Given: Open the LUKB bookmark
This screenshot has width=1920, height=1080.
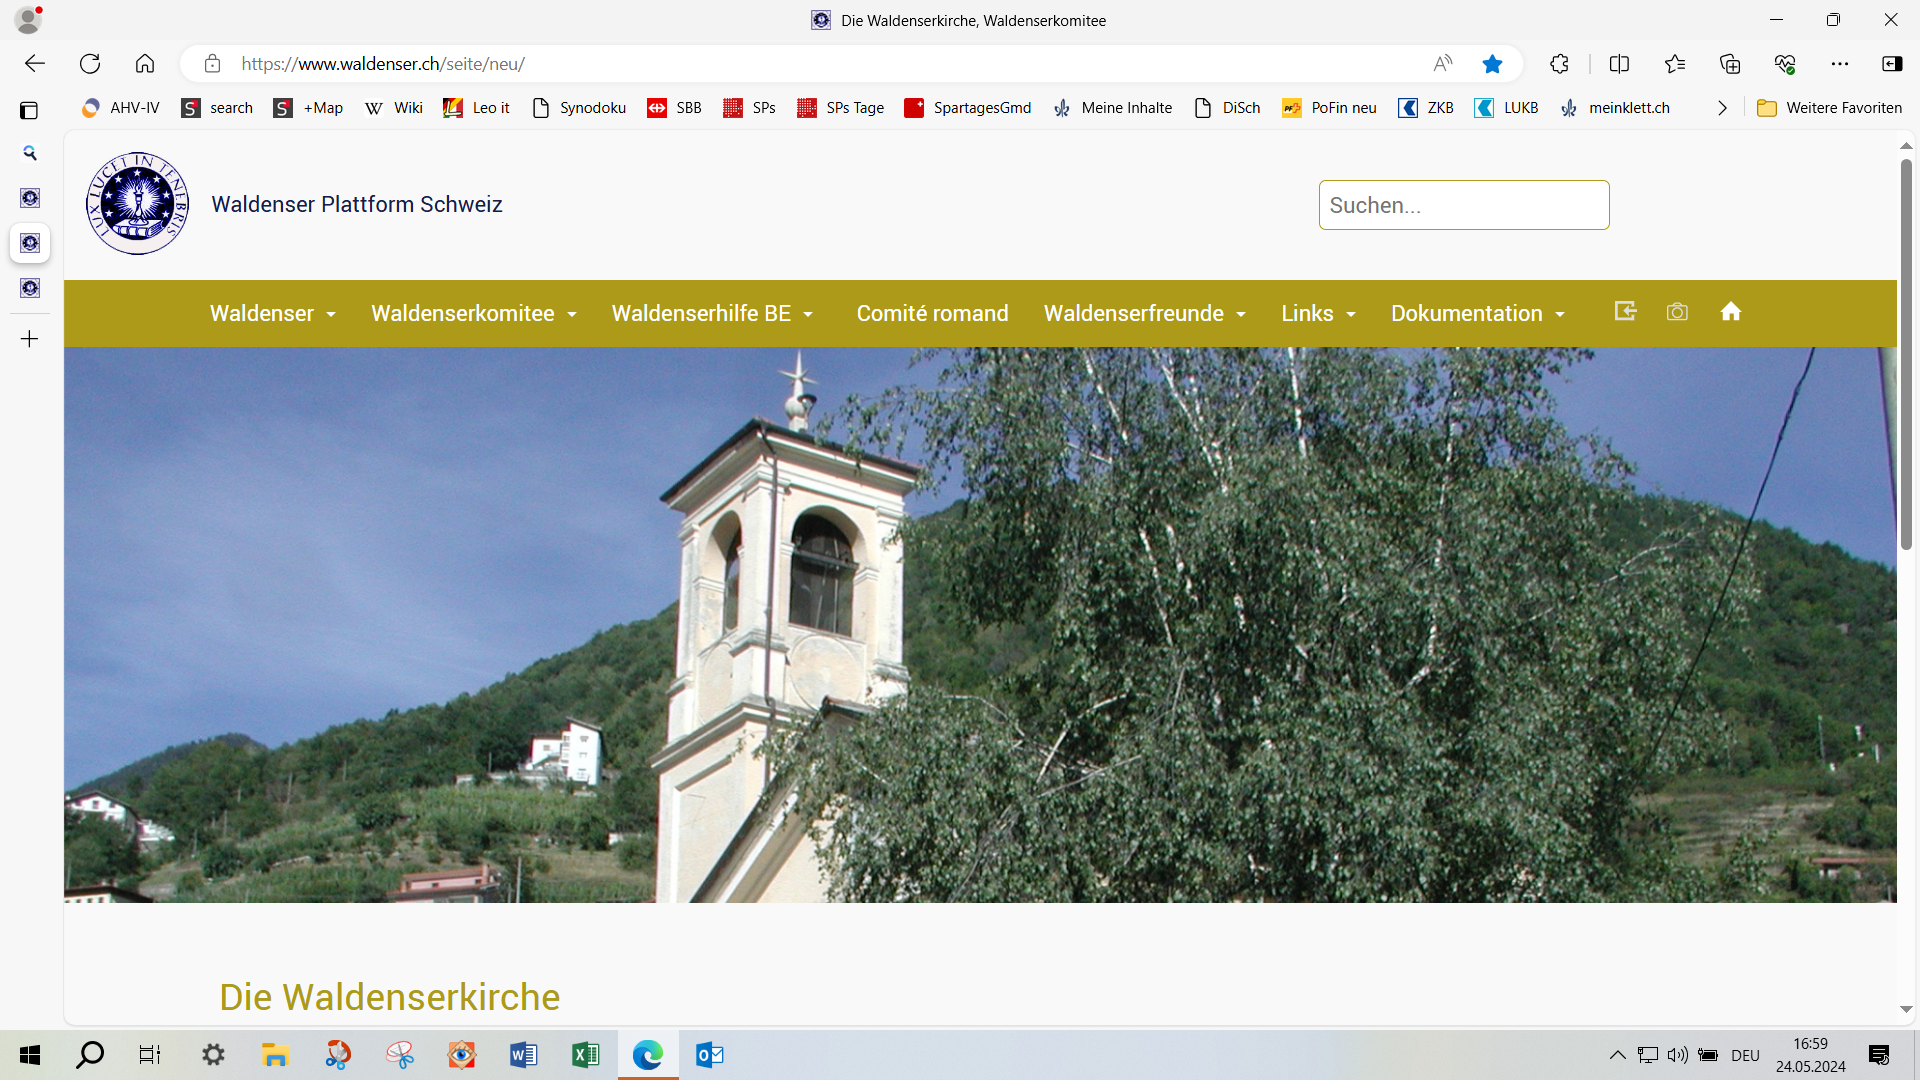Looking at the screenshot, I should (x=1507, y=108).
